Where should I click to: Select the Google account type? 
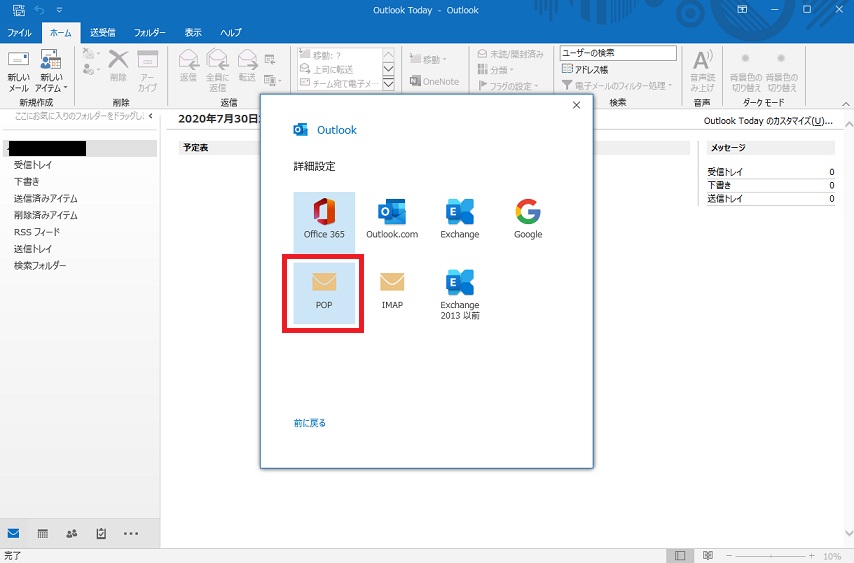(x=528, y=219)
